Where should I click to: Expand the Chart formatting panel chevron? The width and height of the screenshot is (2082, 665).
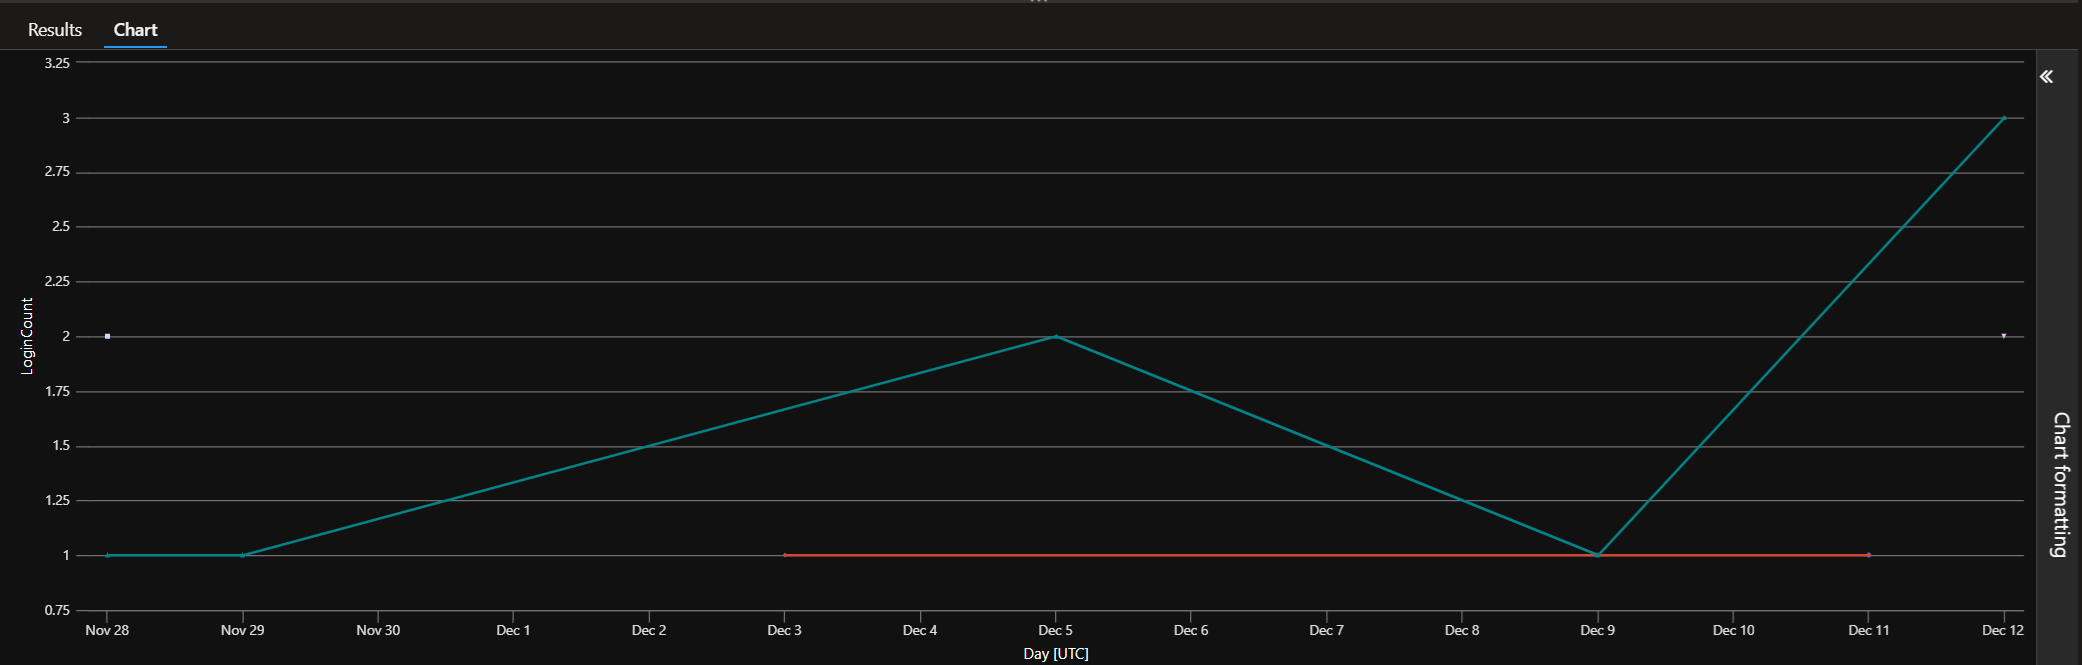pyautogui.click(x=2046, y=77)
